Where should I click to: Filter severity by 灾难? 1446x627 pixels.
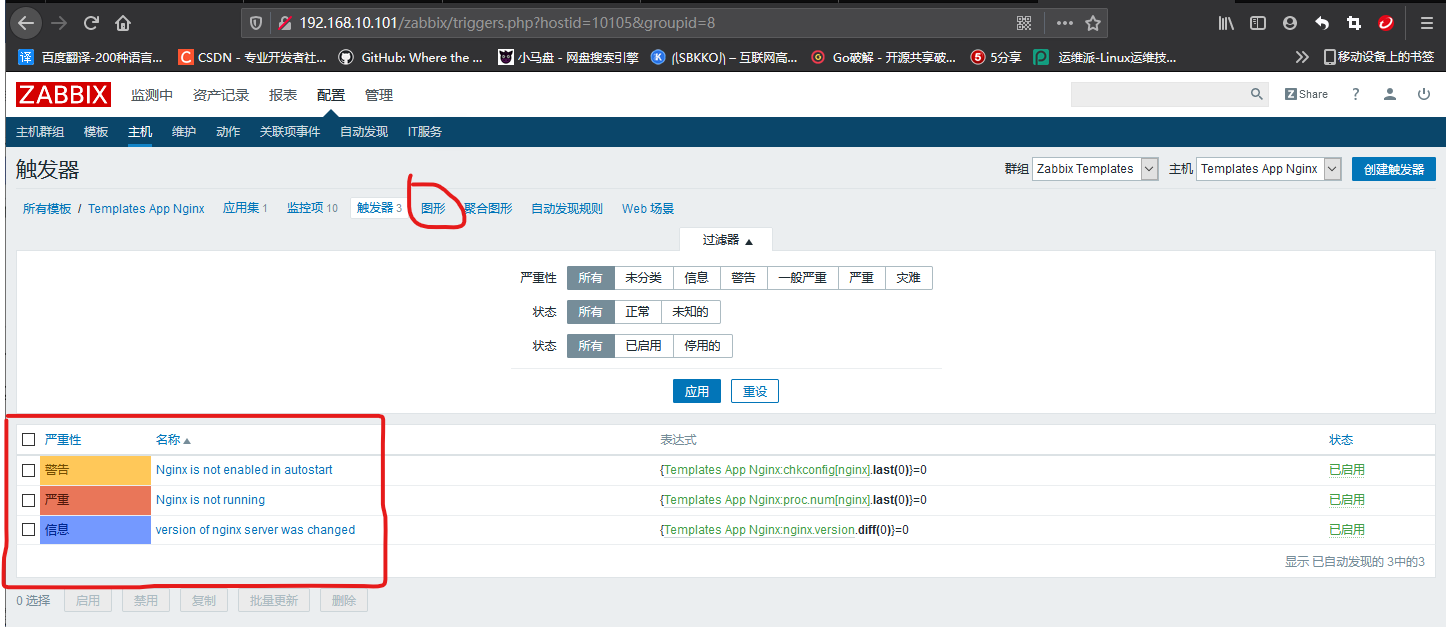coord(908,278)
